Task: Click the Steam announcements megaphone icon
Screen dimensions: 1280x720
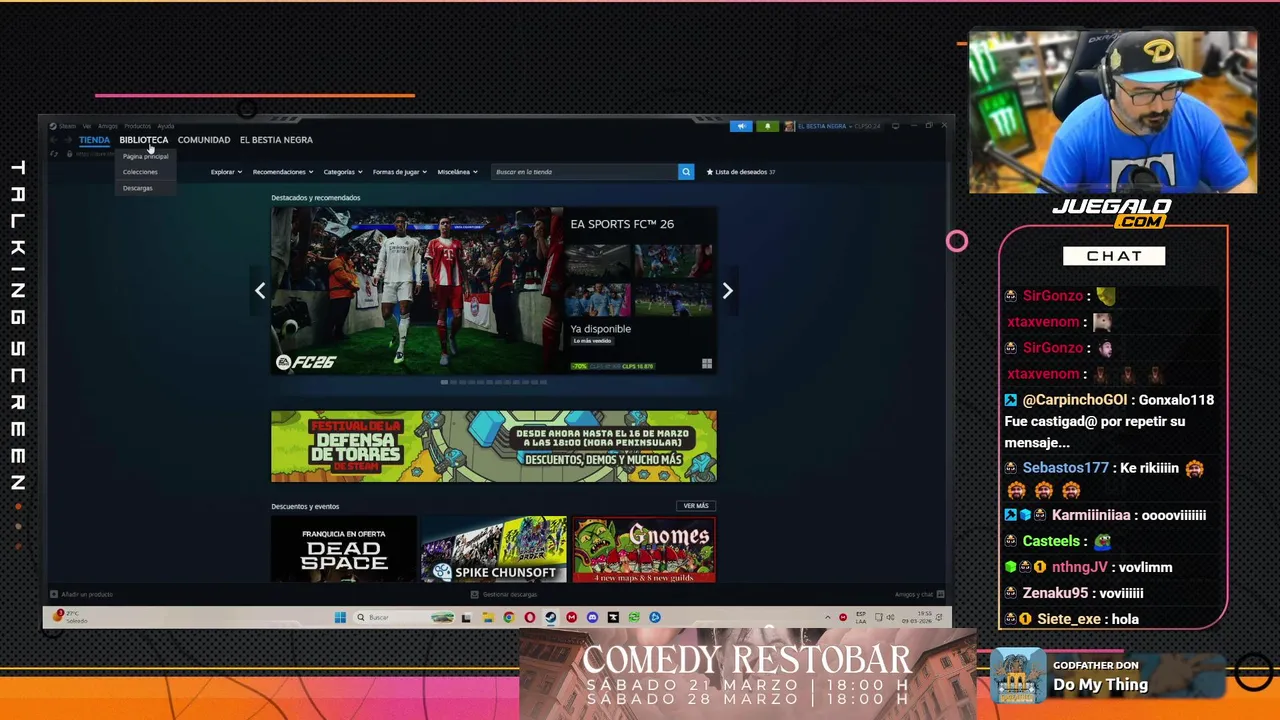Action: coord(741,126)
